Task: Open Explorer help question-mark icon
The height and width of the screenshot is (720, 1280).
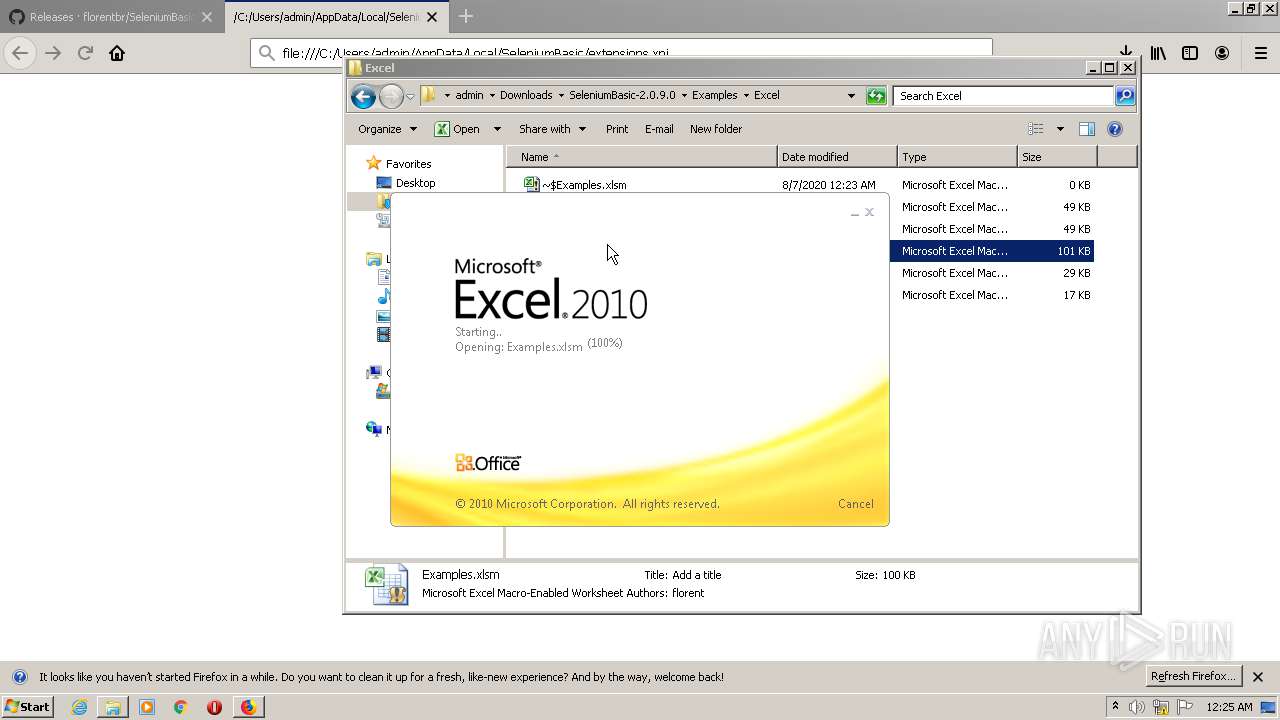Action: tap(1115, 129)
